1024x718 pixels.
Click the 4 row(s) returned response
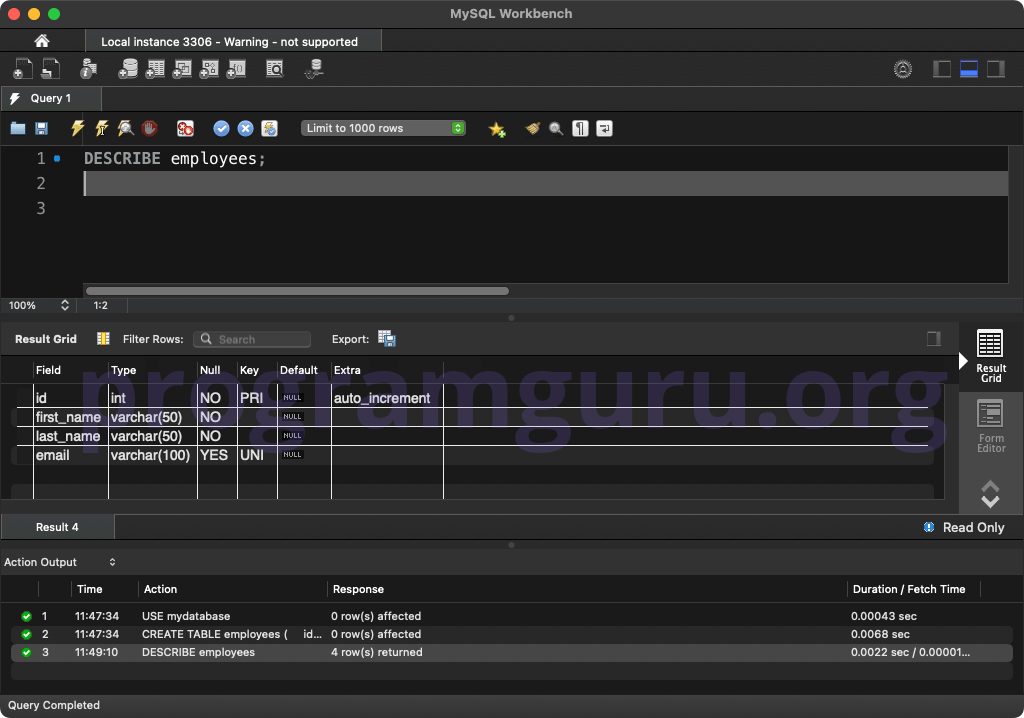click(x=377, y=652)
